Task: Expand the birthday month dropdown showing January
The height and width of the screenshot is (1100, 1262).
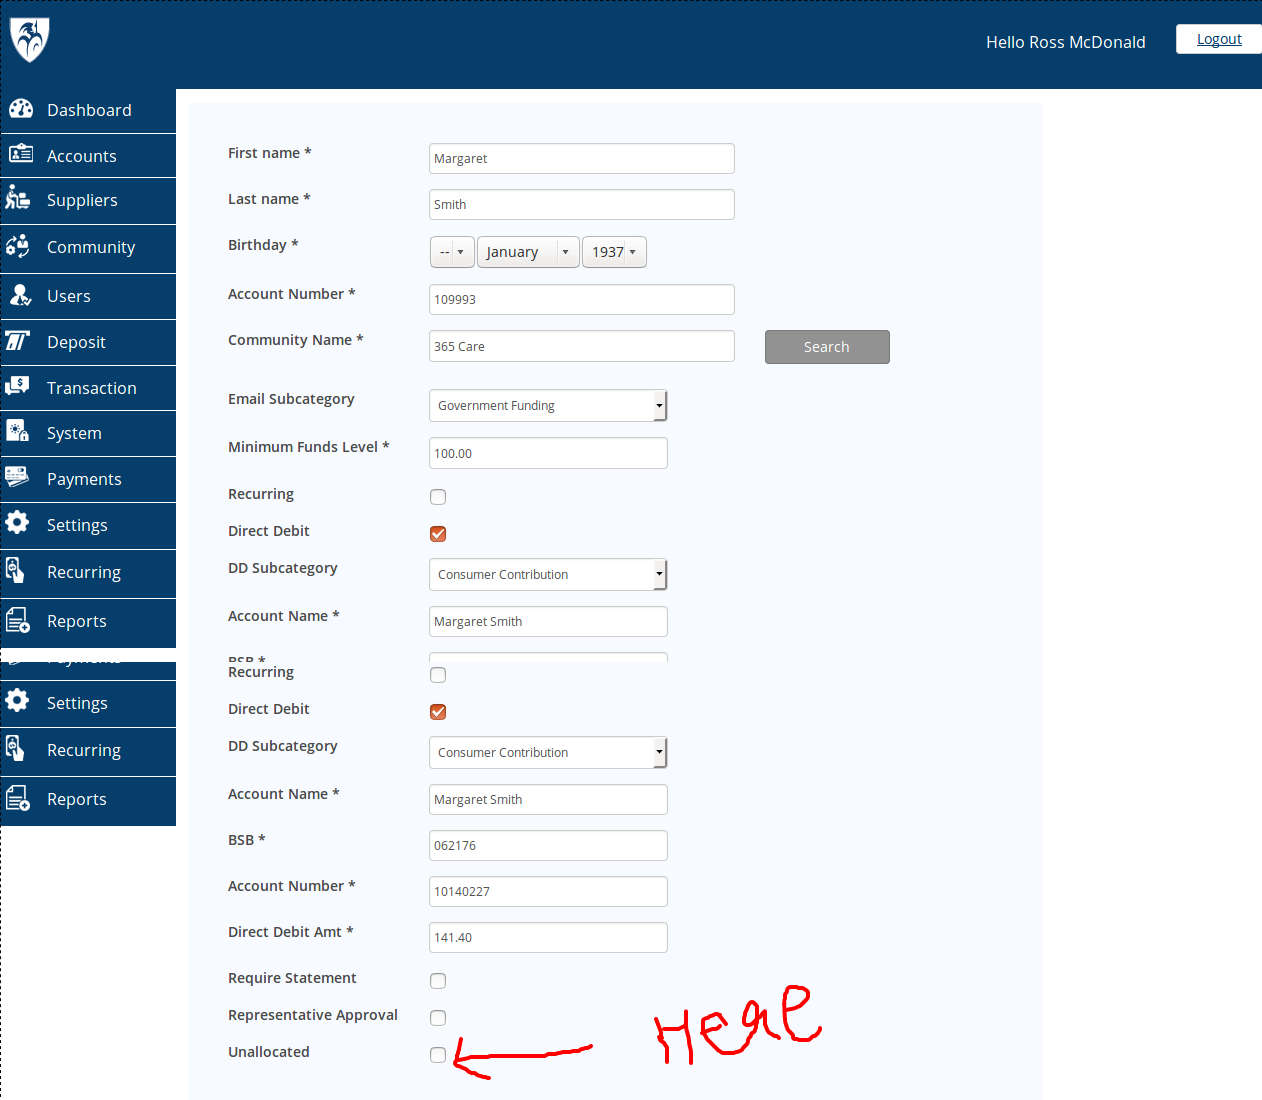Action: [x=527, y=252]
